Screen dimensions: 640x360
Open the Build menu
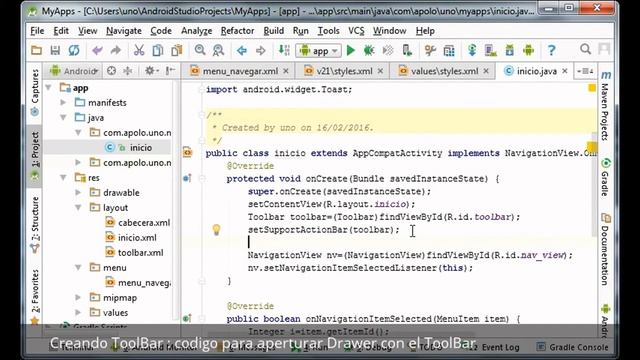click(x=273, y=31)
